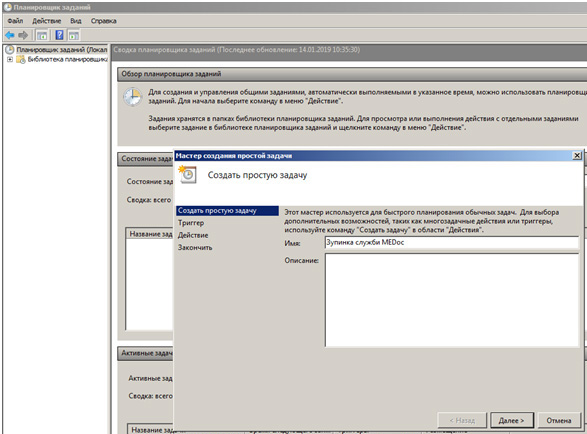Screen dimensions: 587x434
Task: Collapse the Активные задачи section header
Action: coord(146,353)
